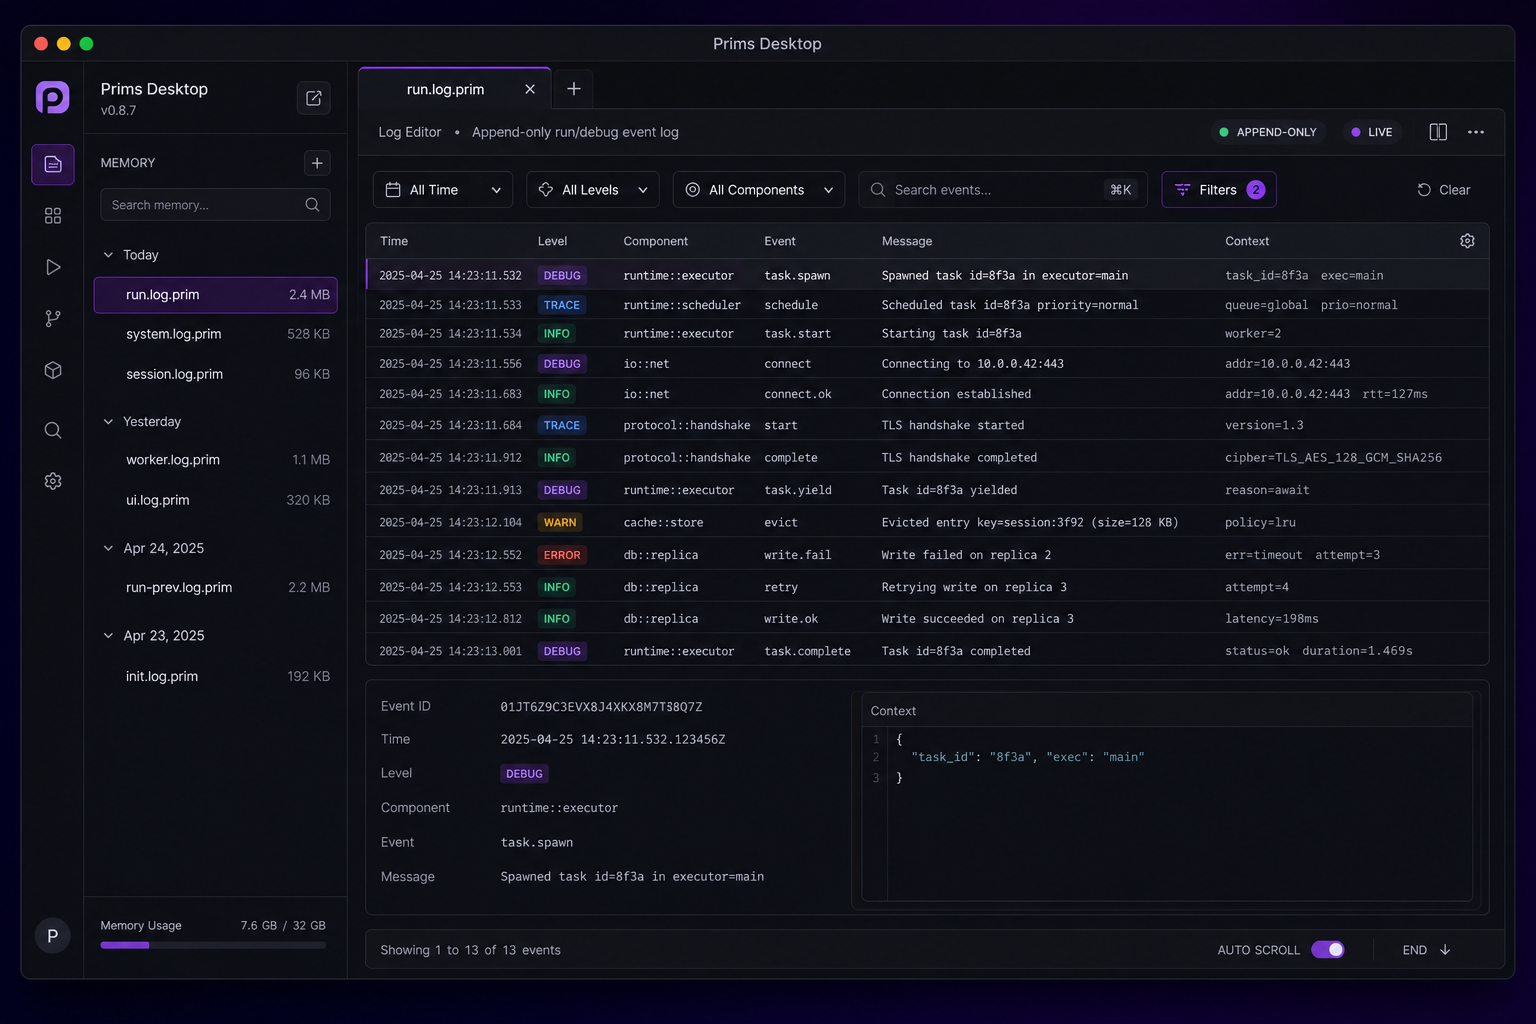Select ui.log.prim in memory list
This screenshot has height=1024, width=1536.
pyautogui.click(x=216, y=500)
